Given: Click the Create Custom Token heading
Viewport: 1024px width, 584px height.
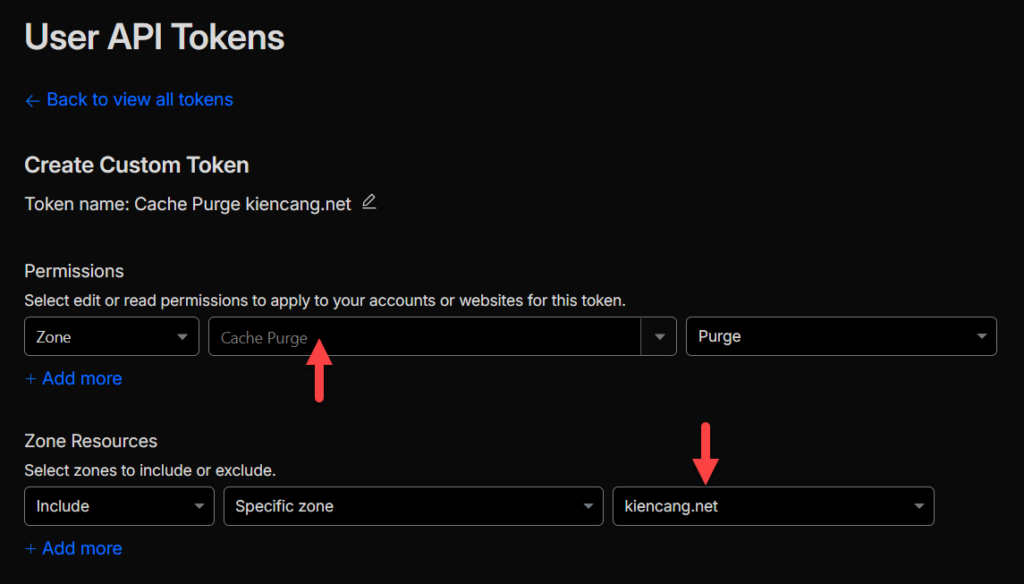Looking at the screenshot, I should coord(136,165).
